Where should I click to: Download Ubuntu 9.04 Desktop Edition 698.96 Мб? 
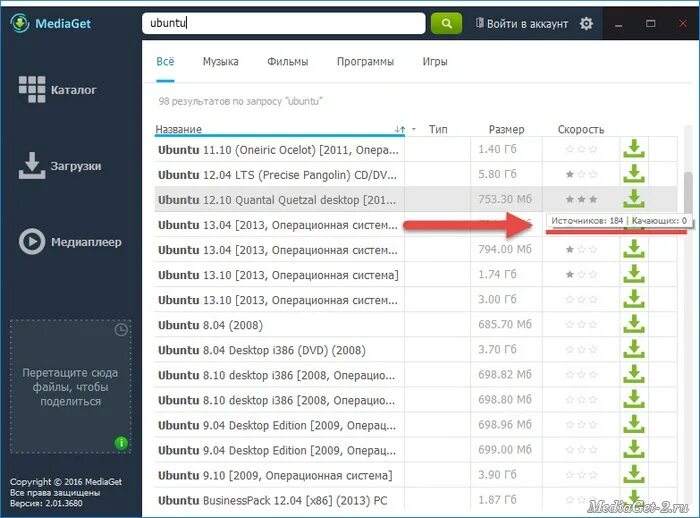pos(634,424)
